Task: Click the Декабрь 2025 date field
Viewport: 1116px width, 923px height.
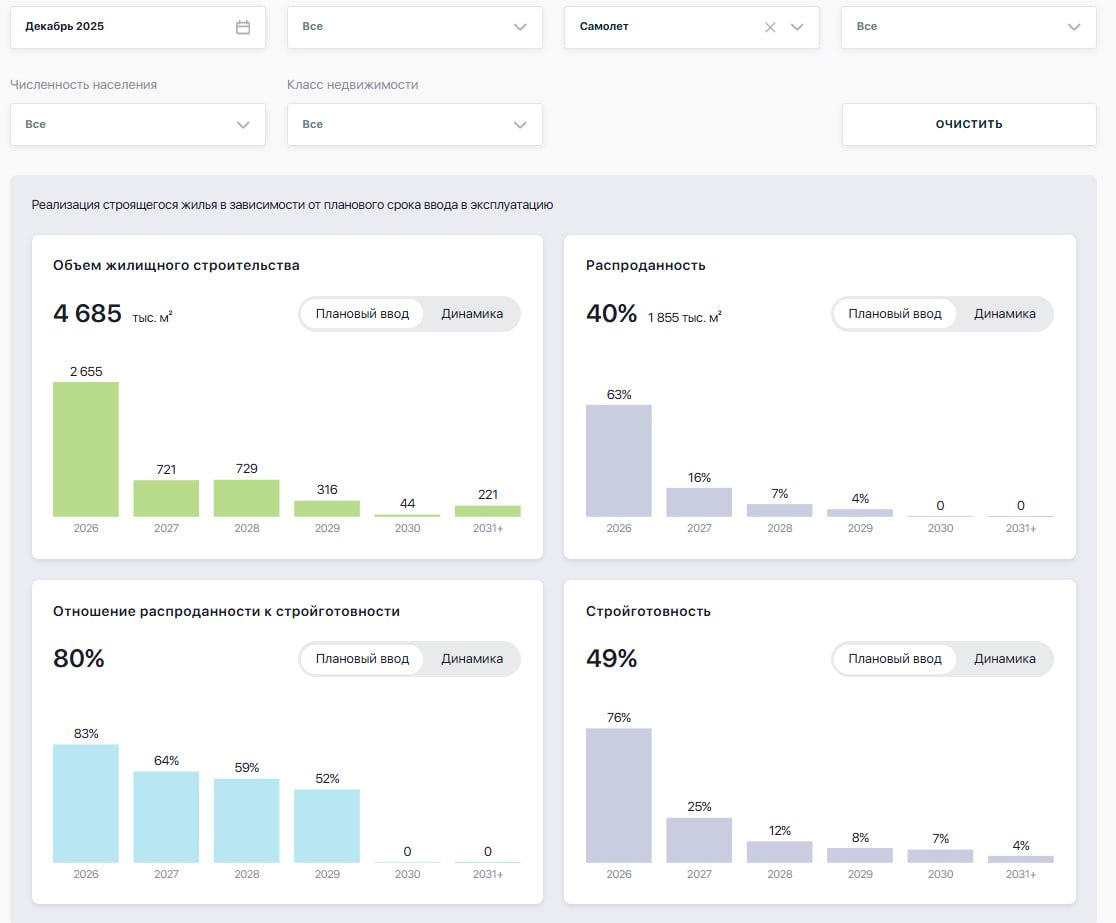Action: coord(120,27)
